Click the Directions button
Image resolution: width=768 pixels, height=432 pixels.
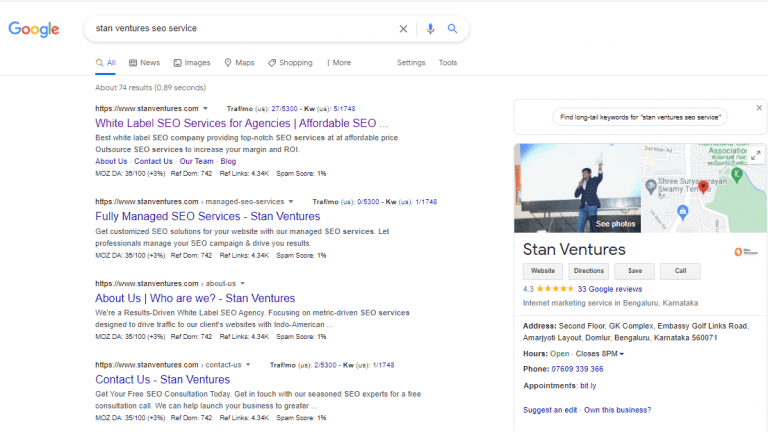[589, 271]
